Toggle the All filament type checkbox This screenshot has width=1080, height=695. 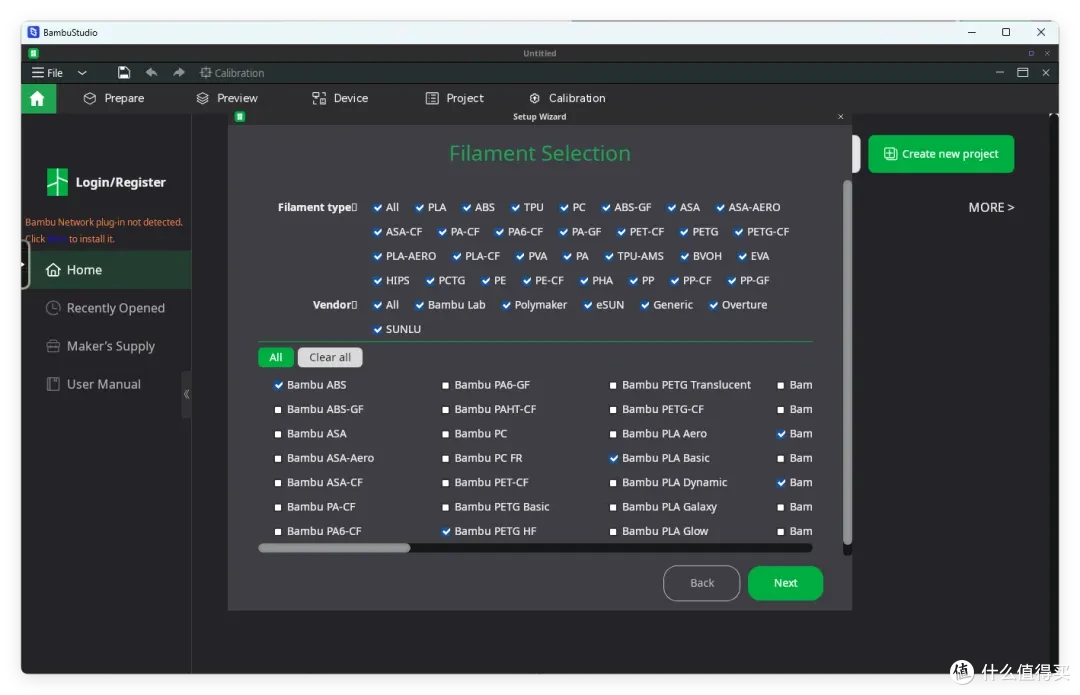pos(377,207)
